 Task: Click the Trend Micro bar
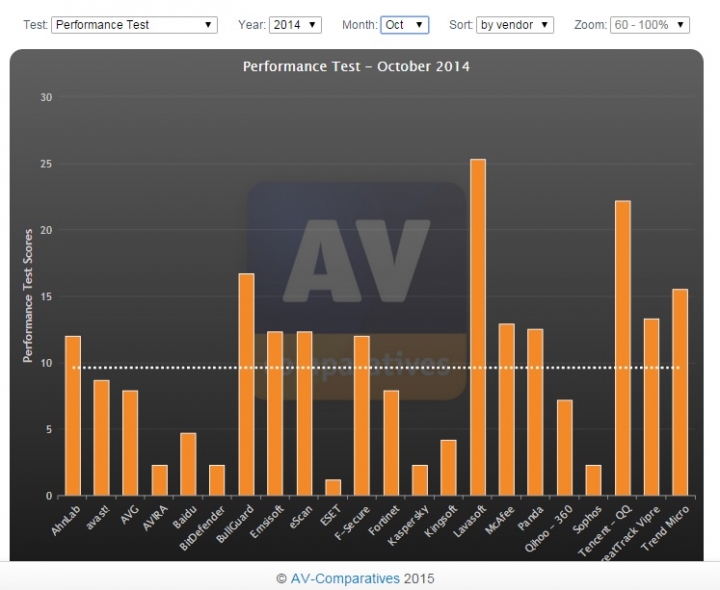(680, 393)
